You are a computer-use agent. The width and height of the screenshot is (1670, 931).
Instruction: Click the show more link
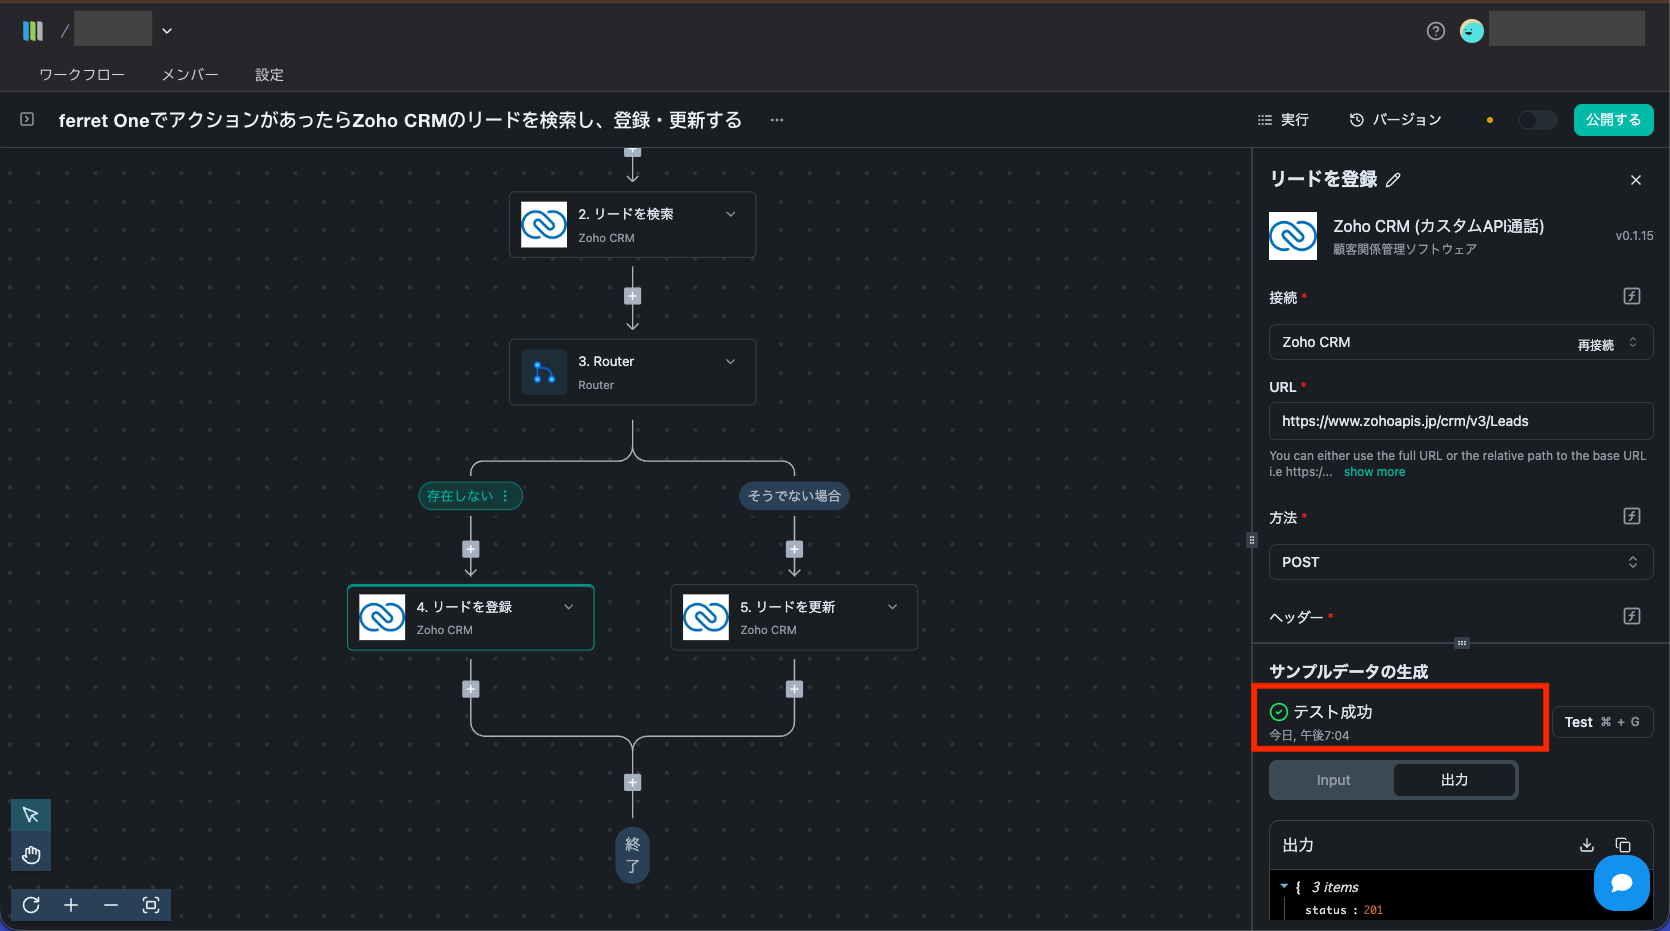(1374, 472)
